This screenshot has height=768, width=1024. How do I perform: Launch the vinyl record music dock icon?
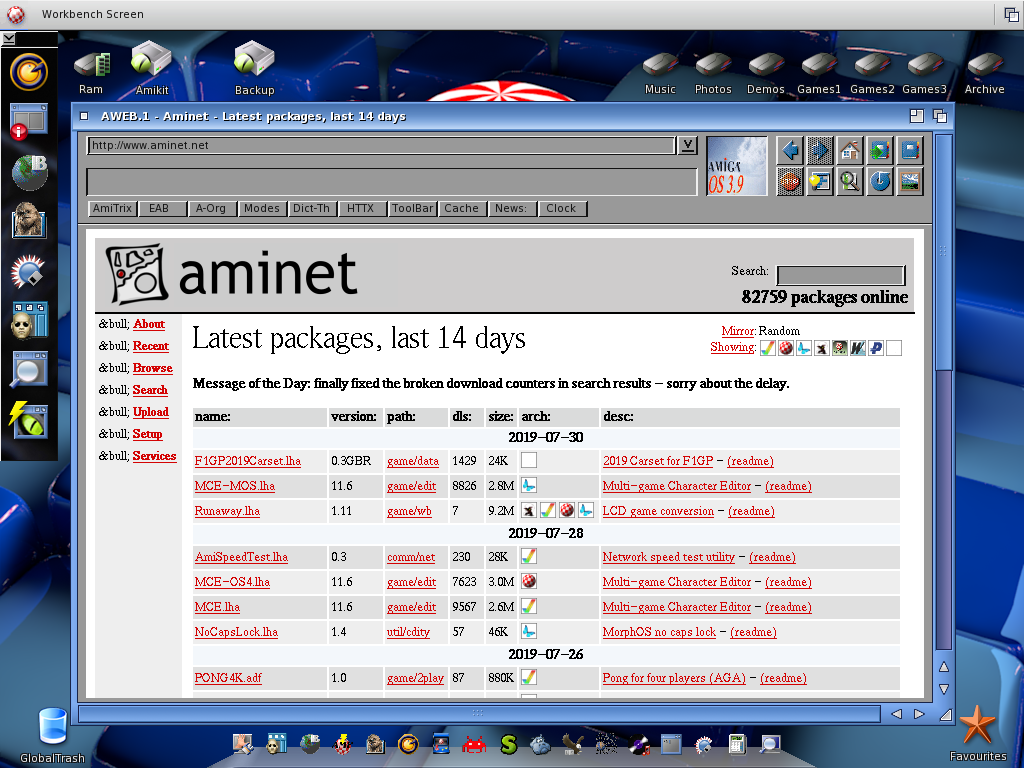point(639,744)
